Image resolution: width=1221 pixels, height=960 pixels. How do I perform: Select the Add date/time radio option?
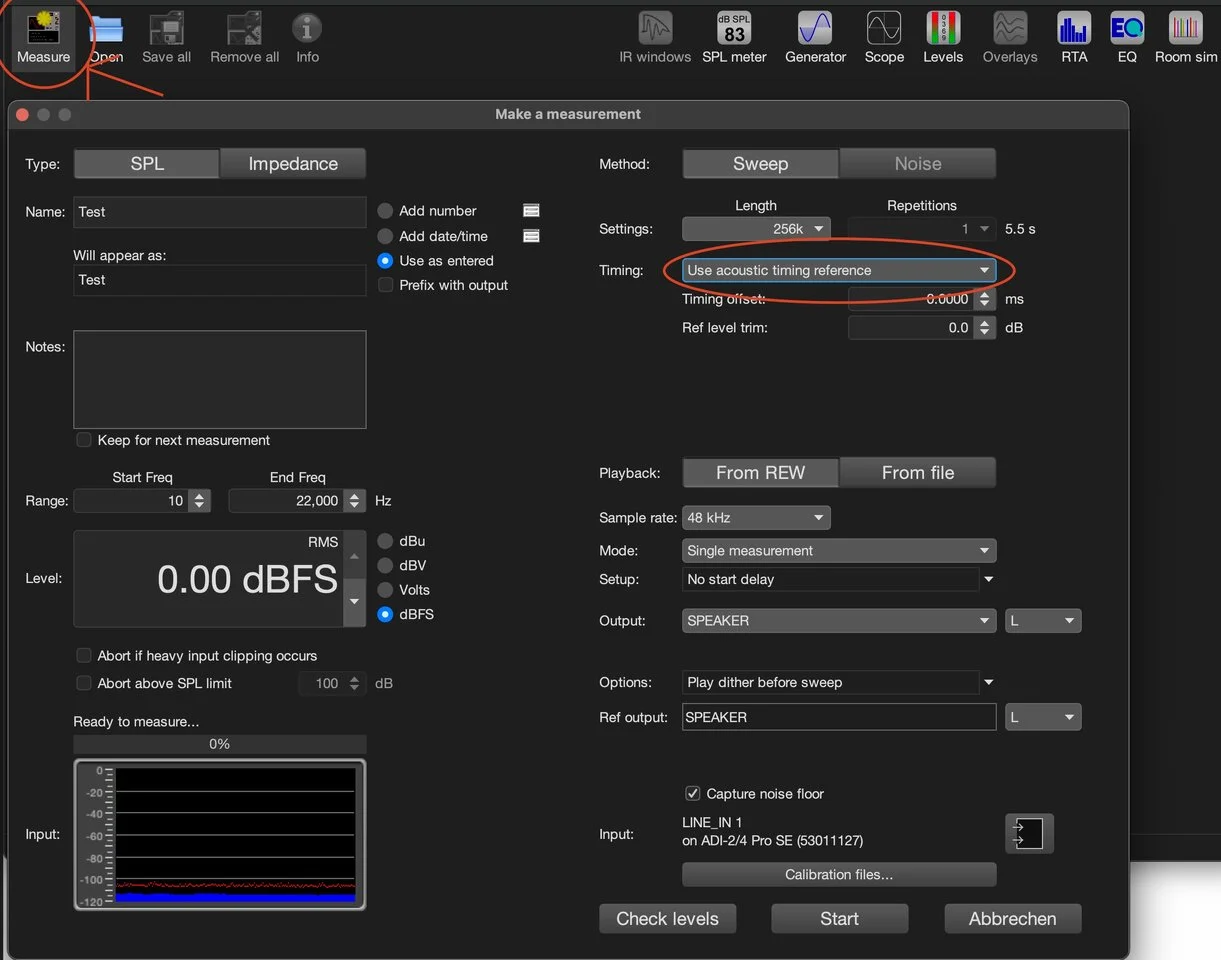point(385,236)
